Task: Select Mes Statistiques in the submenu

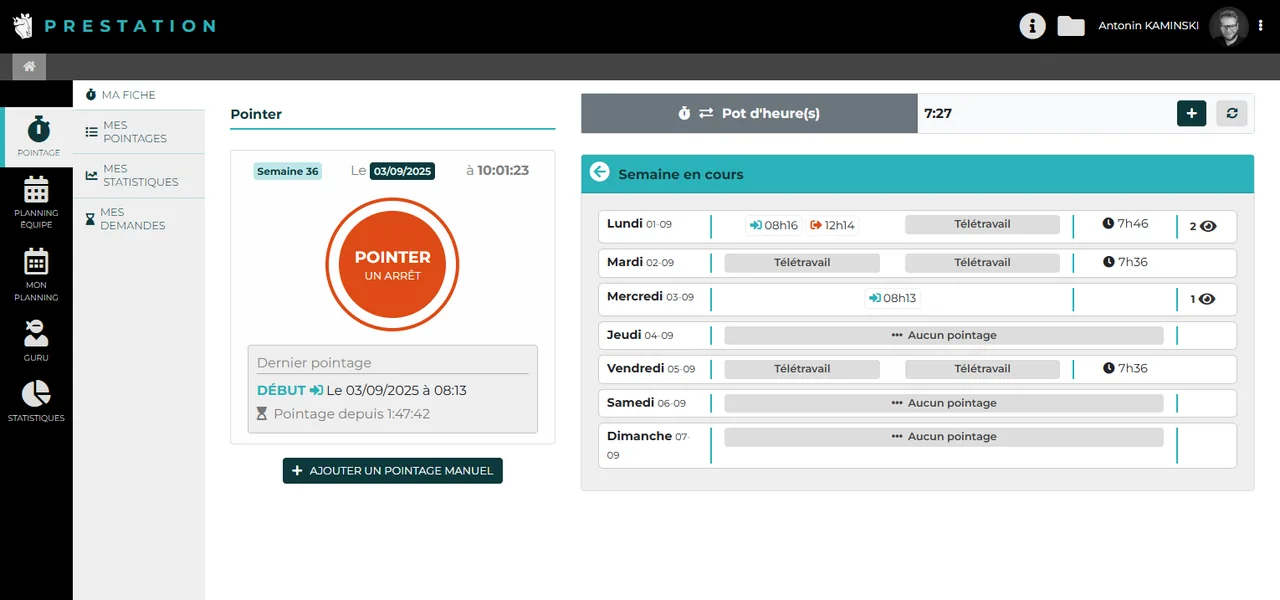Action: coord(139,176)
